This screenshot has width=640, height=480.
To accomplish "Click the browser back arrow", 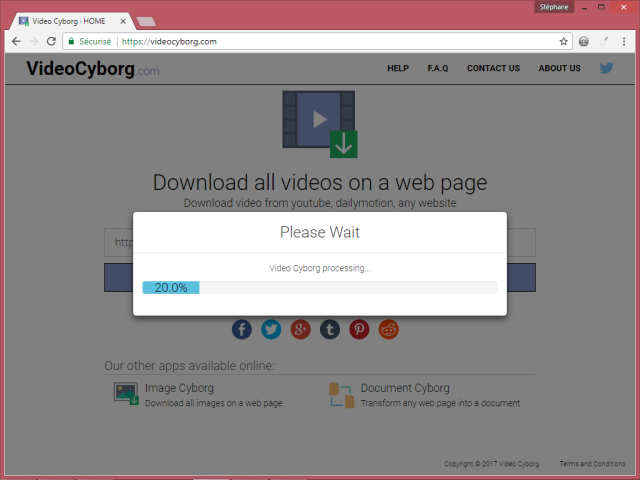I will tap(16, 41).
